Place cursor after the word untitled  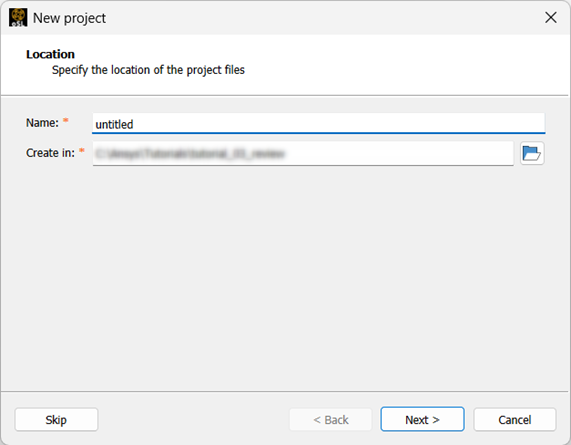tap(134, 124)
